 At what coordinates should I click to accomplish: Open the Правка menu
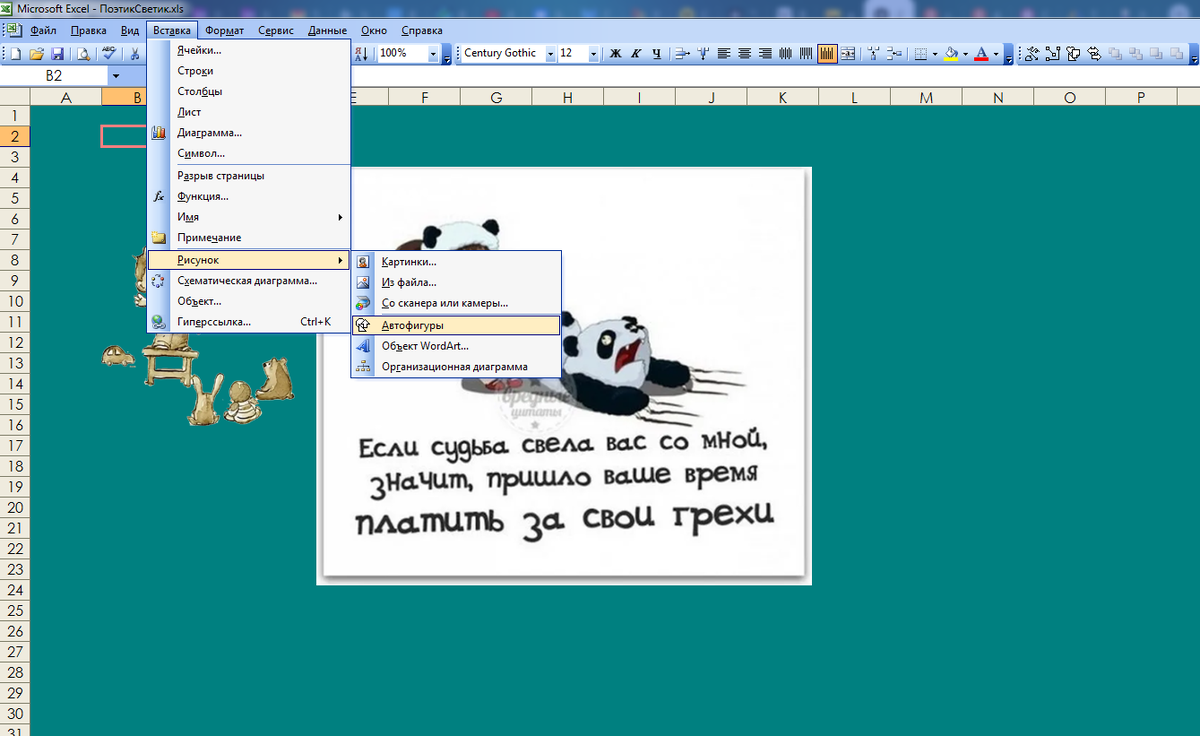click(89, 31)
